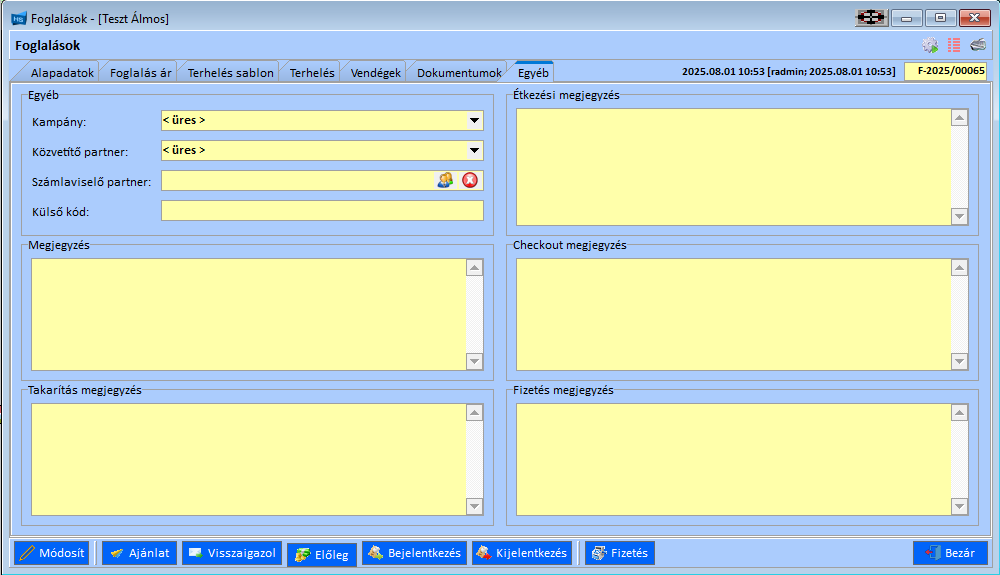The image size is (1000, 575).
Task: Click the Bezár button
Action: point(950,553)
